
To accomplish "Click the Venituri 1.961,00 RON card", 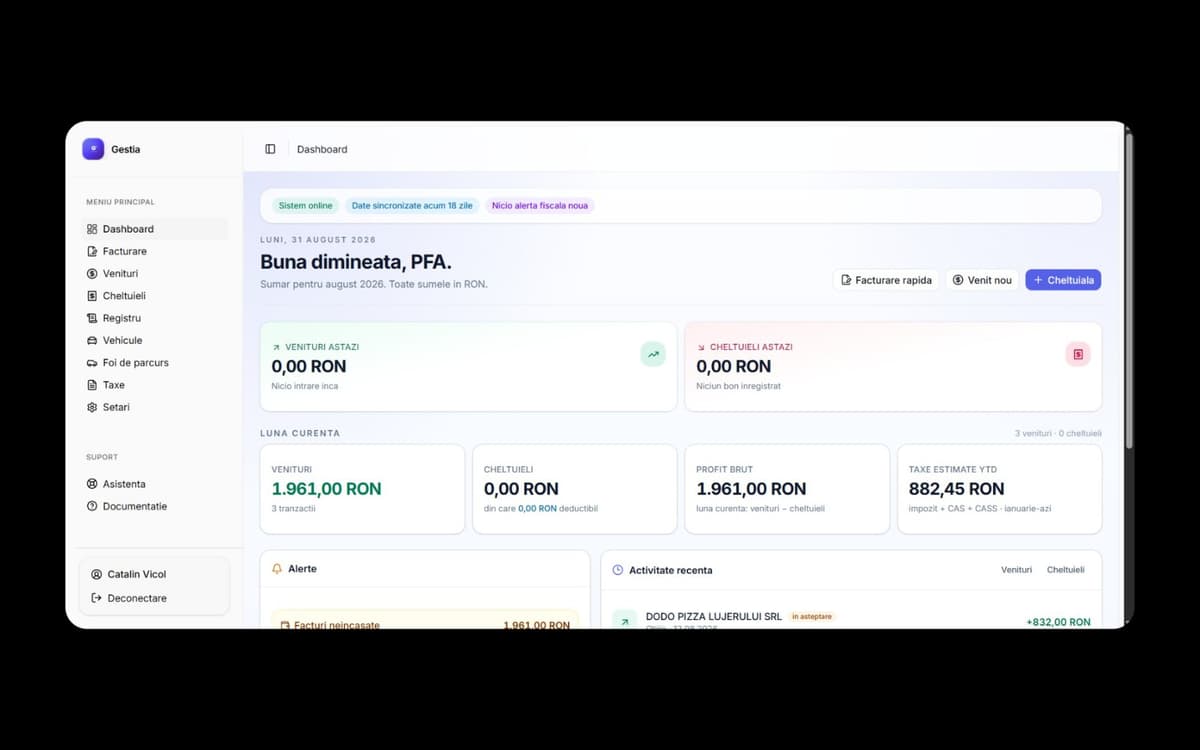I will click(362, 489).
